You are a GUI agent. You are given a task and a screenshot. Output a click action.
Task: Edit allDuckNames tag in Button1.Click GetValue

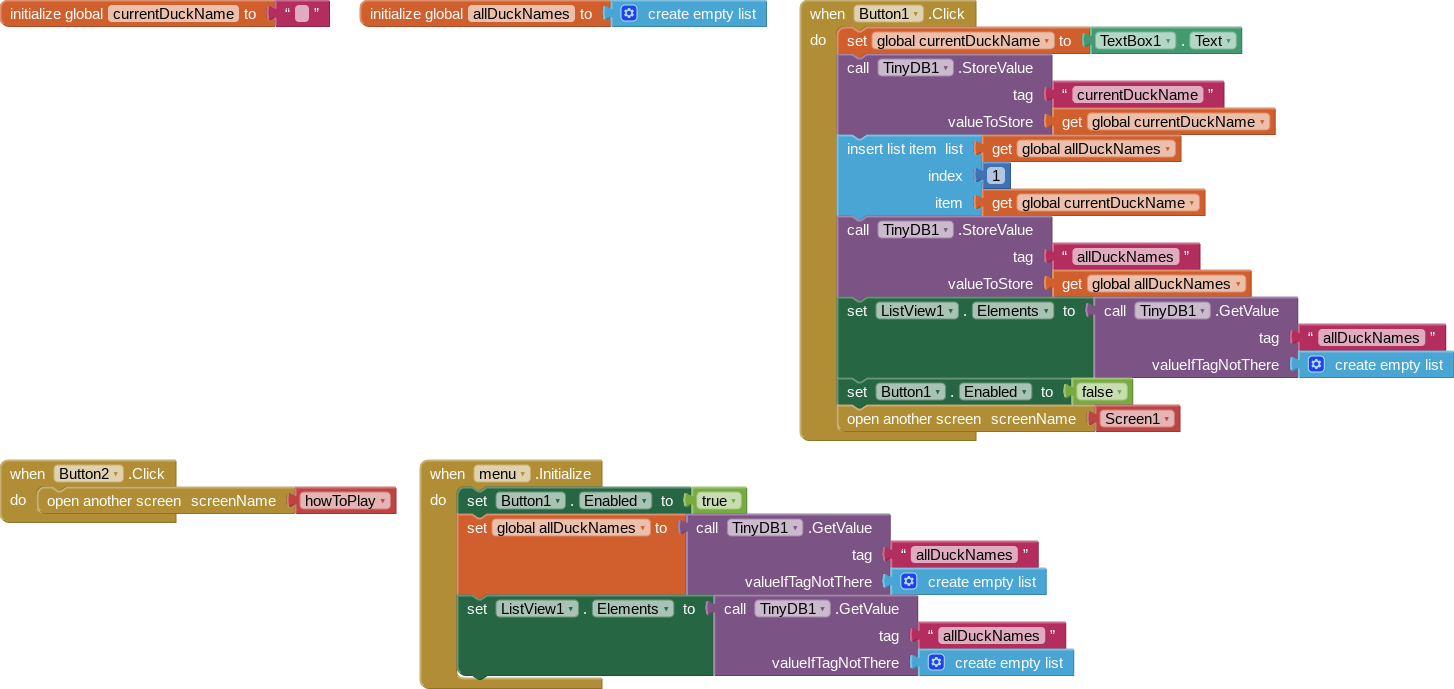pyautogui.click(x=1372, y=338)
